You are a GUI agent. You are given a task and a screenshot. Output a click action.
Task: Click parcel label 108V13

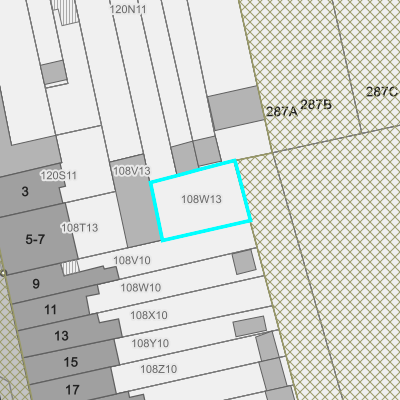tap(132, 171)
